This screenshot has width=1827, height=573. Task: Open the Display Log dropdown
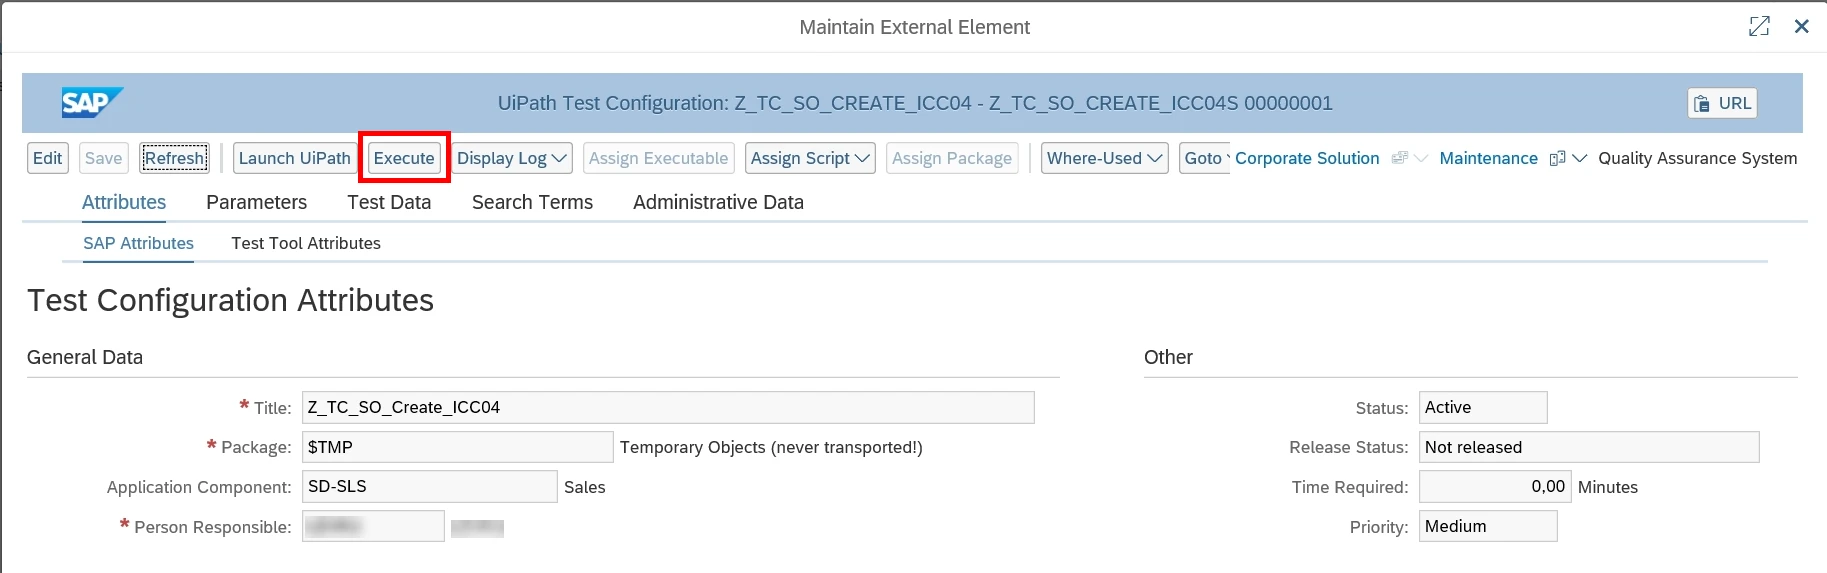pos(513,158)
